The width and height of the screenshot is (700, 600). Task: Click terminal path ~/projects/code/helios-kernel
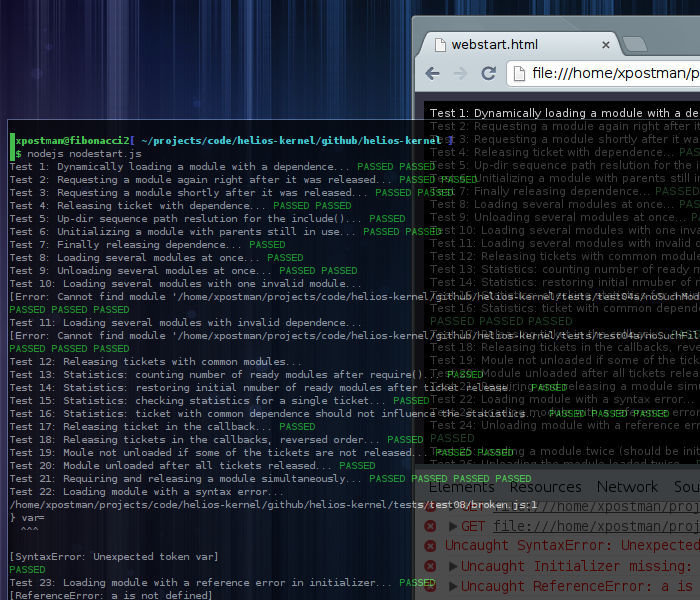click(292, 141)
